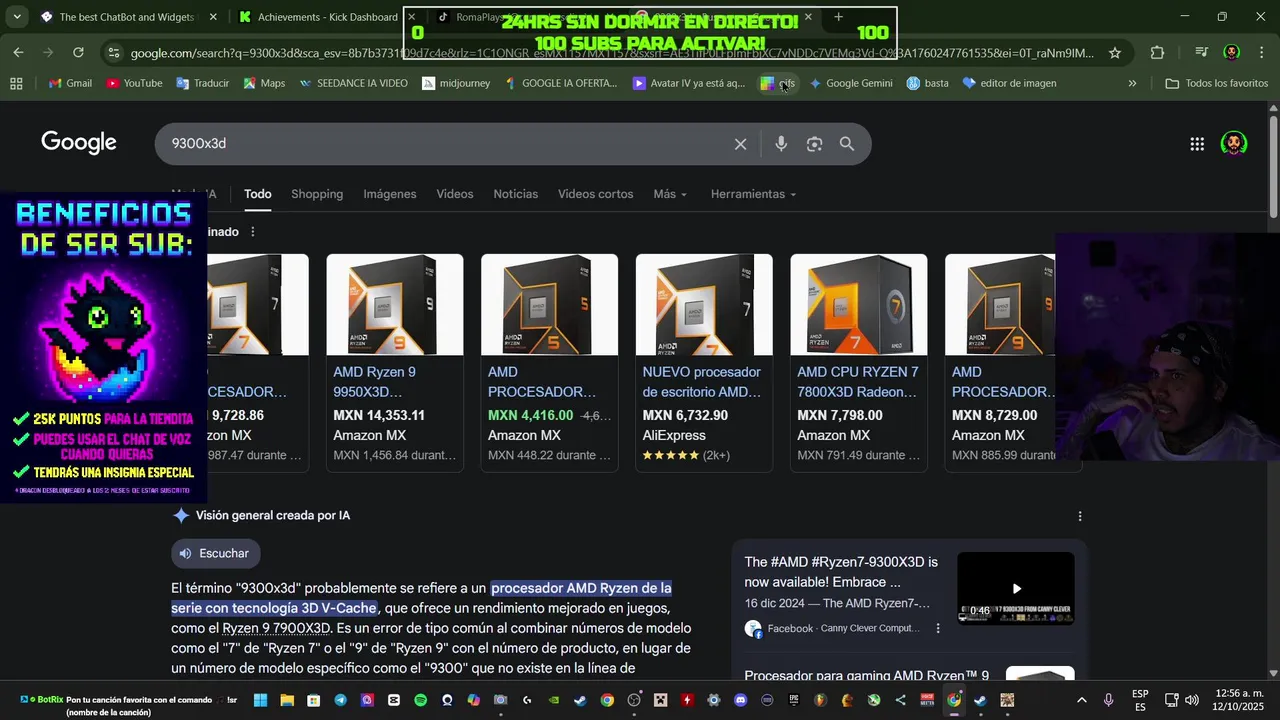Open the editor de imagen bookmark
The height and width of the screenshot is (720, 1280).
tap(1009, 84)
